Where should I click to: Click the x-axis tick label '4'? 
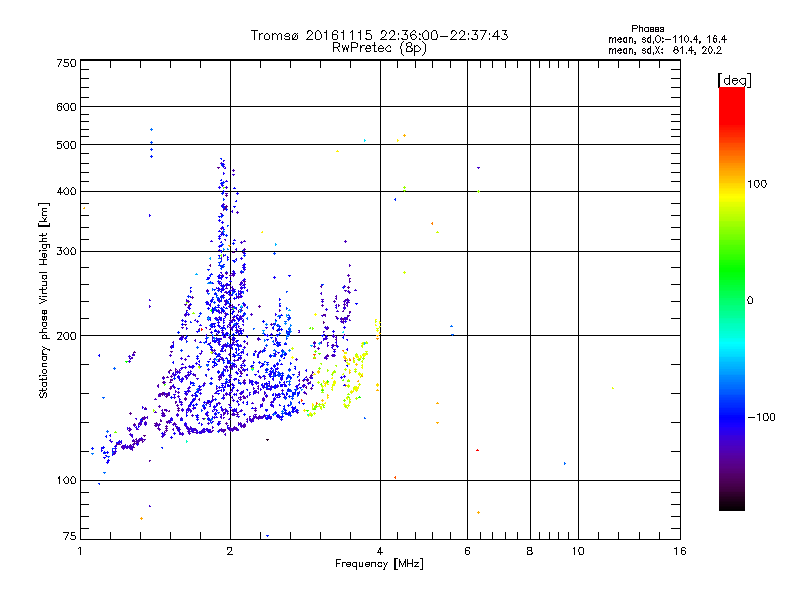click(380, 551)
